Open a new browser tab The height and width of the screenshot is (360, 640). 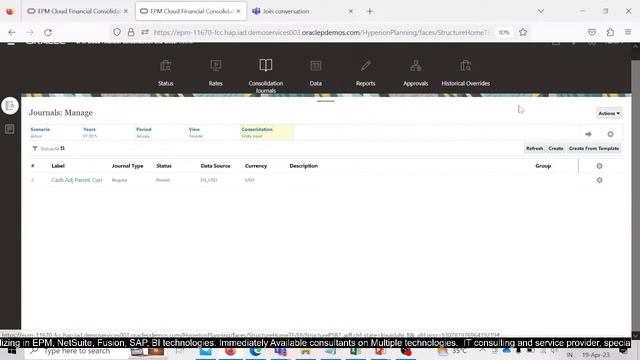click(370, 11)
